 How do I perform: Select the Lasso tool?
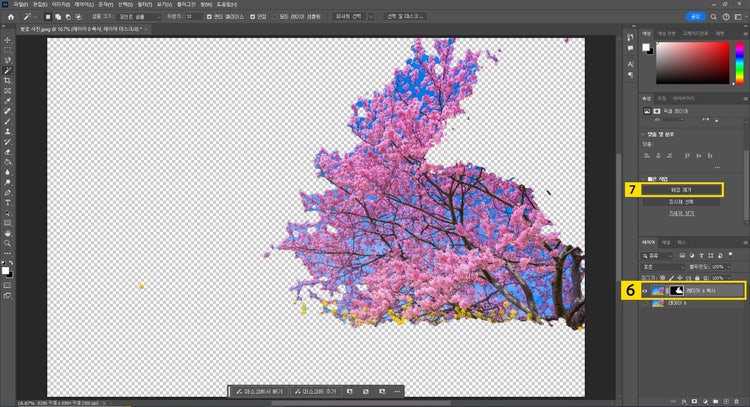point(7,60)
